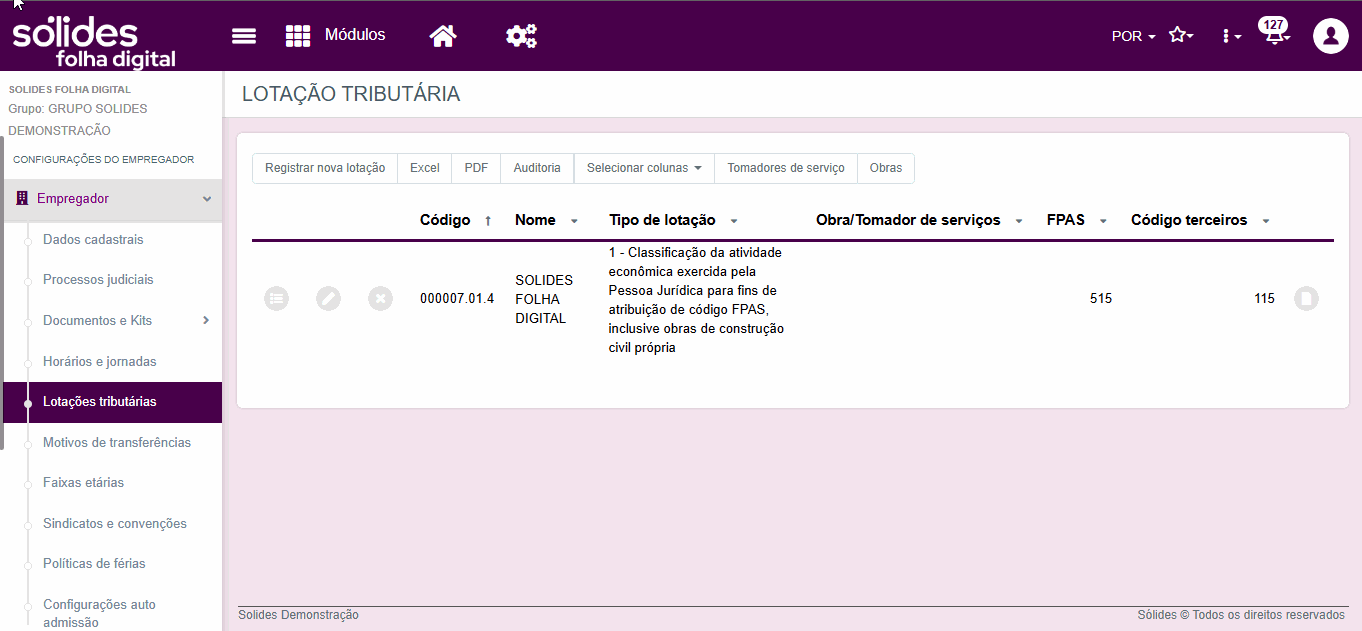The height and width of the screenshot is (631, 1362).
Task: Click Registrar nova lotação button
Action: (325, 168)
